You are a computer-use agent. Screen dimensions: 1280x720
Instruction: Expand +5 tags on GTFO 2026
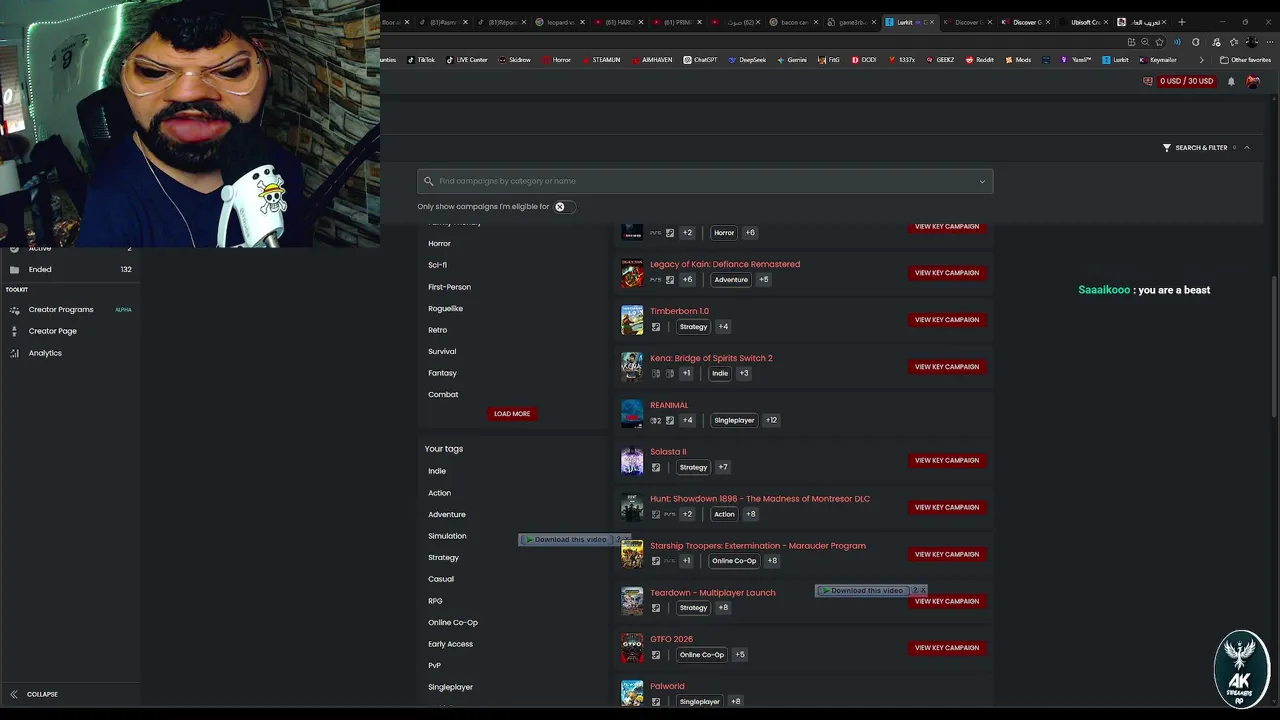coord(740,655)
